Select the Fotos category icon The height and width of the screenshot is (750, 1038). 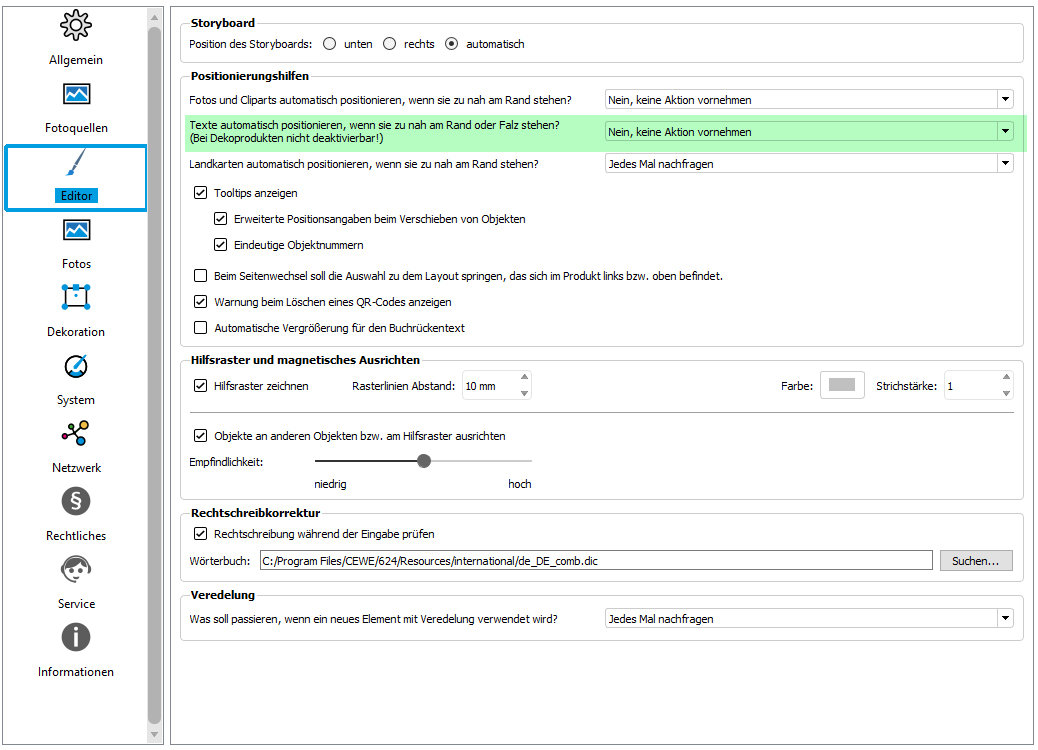coord(76,230)
